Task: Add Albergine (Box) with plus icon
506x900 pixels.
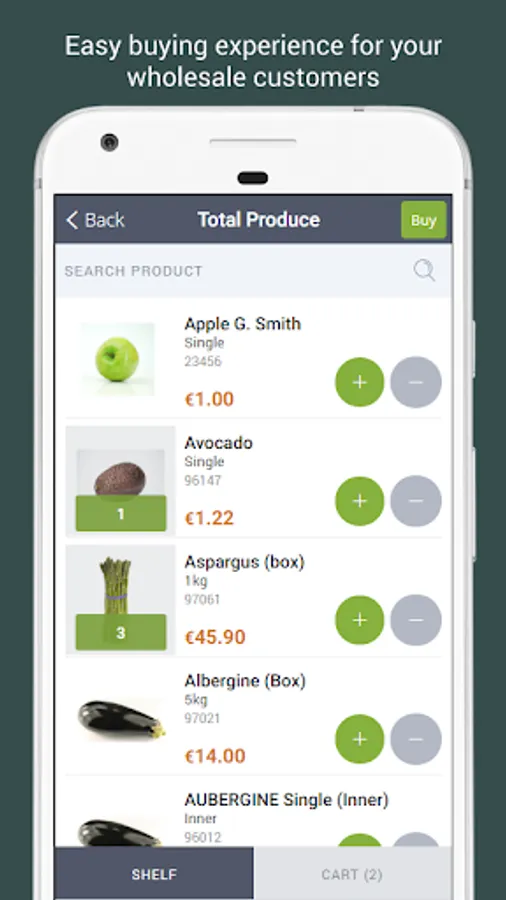Action: [x=360, y=739]
